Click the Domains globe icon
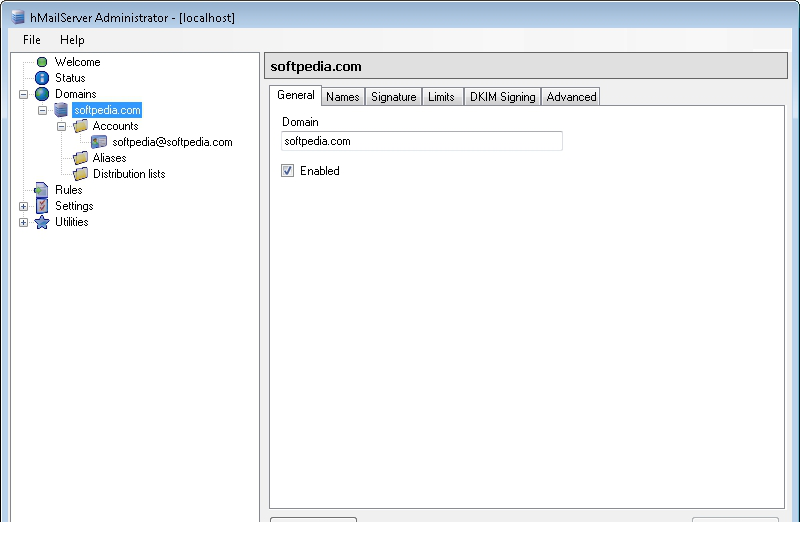Screen dimensions: 800x542 click(x=42, y=94)
